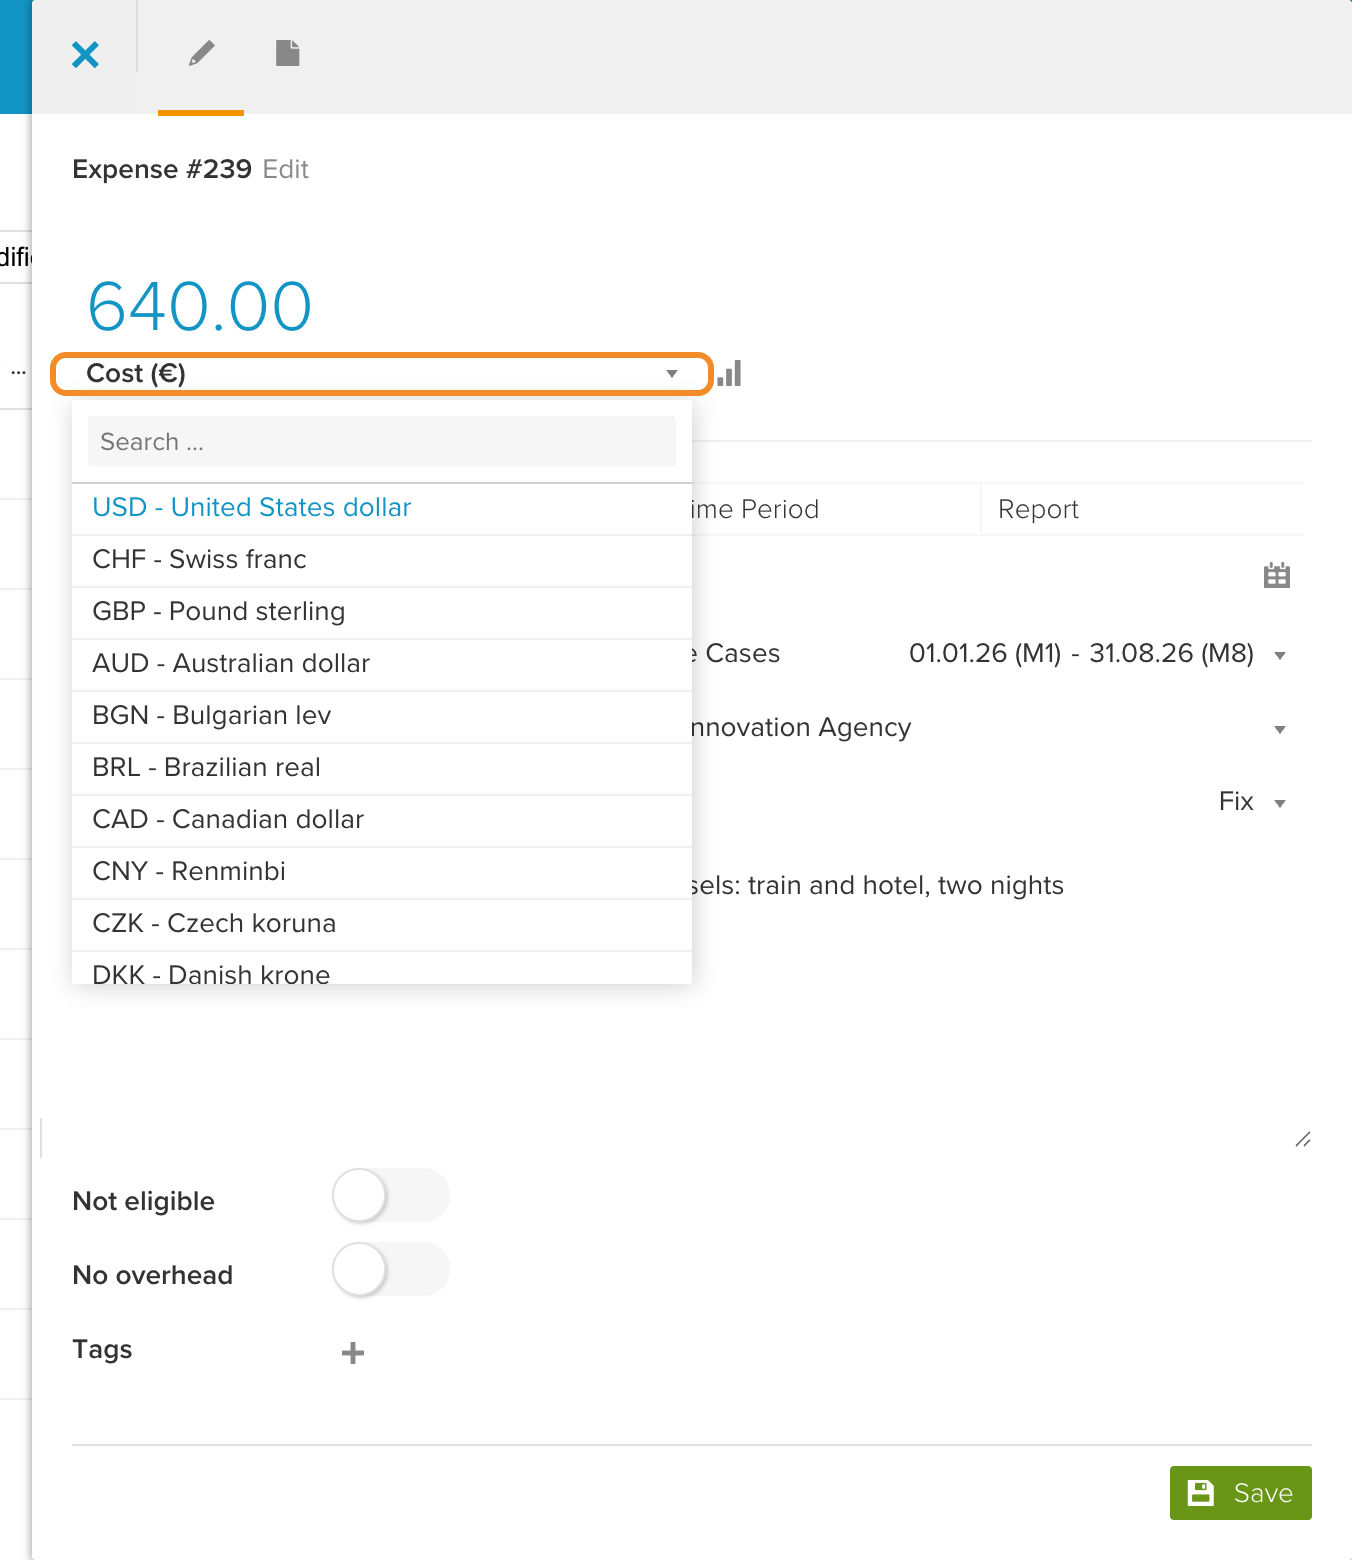1352x1560 pixels.
Task: Grab the description box resize handle
Action: [x=1302, y=1139]
